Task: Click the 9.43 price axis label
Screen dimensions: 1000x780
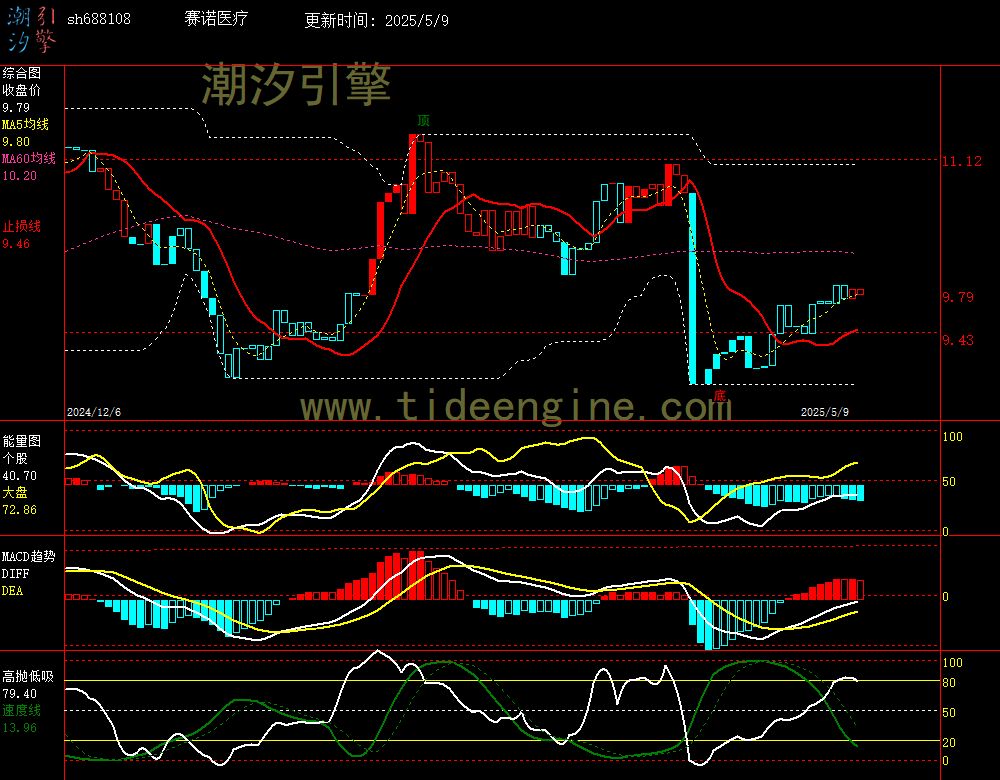Action: [958, 341]
